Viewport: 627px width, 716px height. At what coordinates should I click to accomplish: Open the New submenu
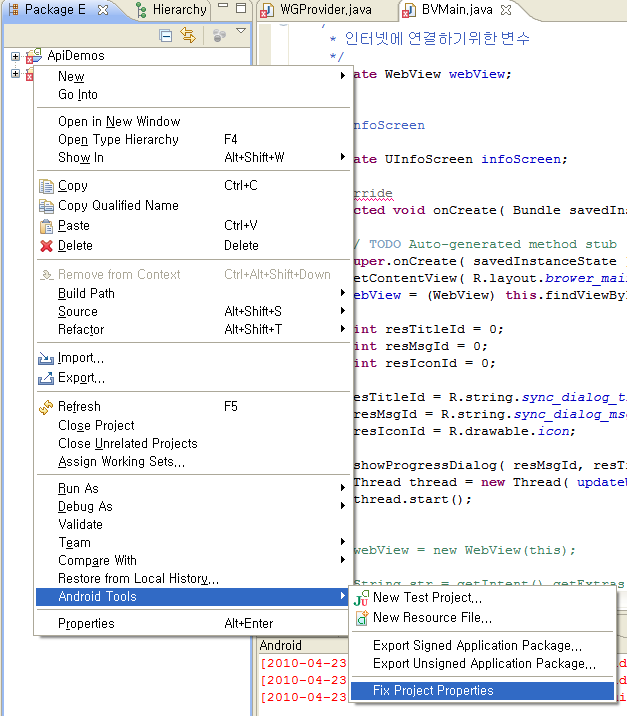[x=193, y=76]
